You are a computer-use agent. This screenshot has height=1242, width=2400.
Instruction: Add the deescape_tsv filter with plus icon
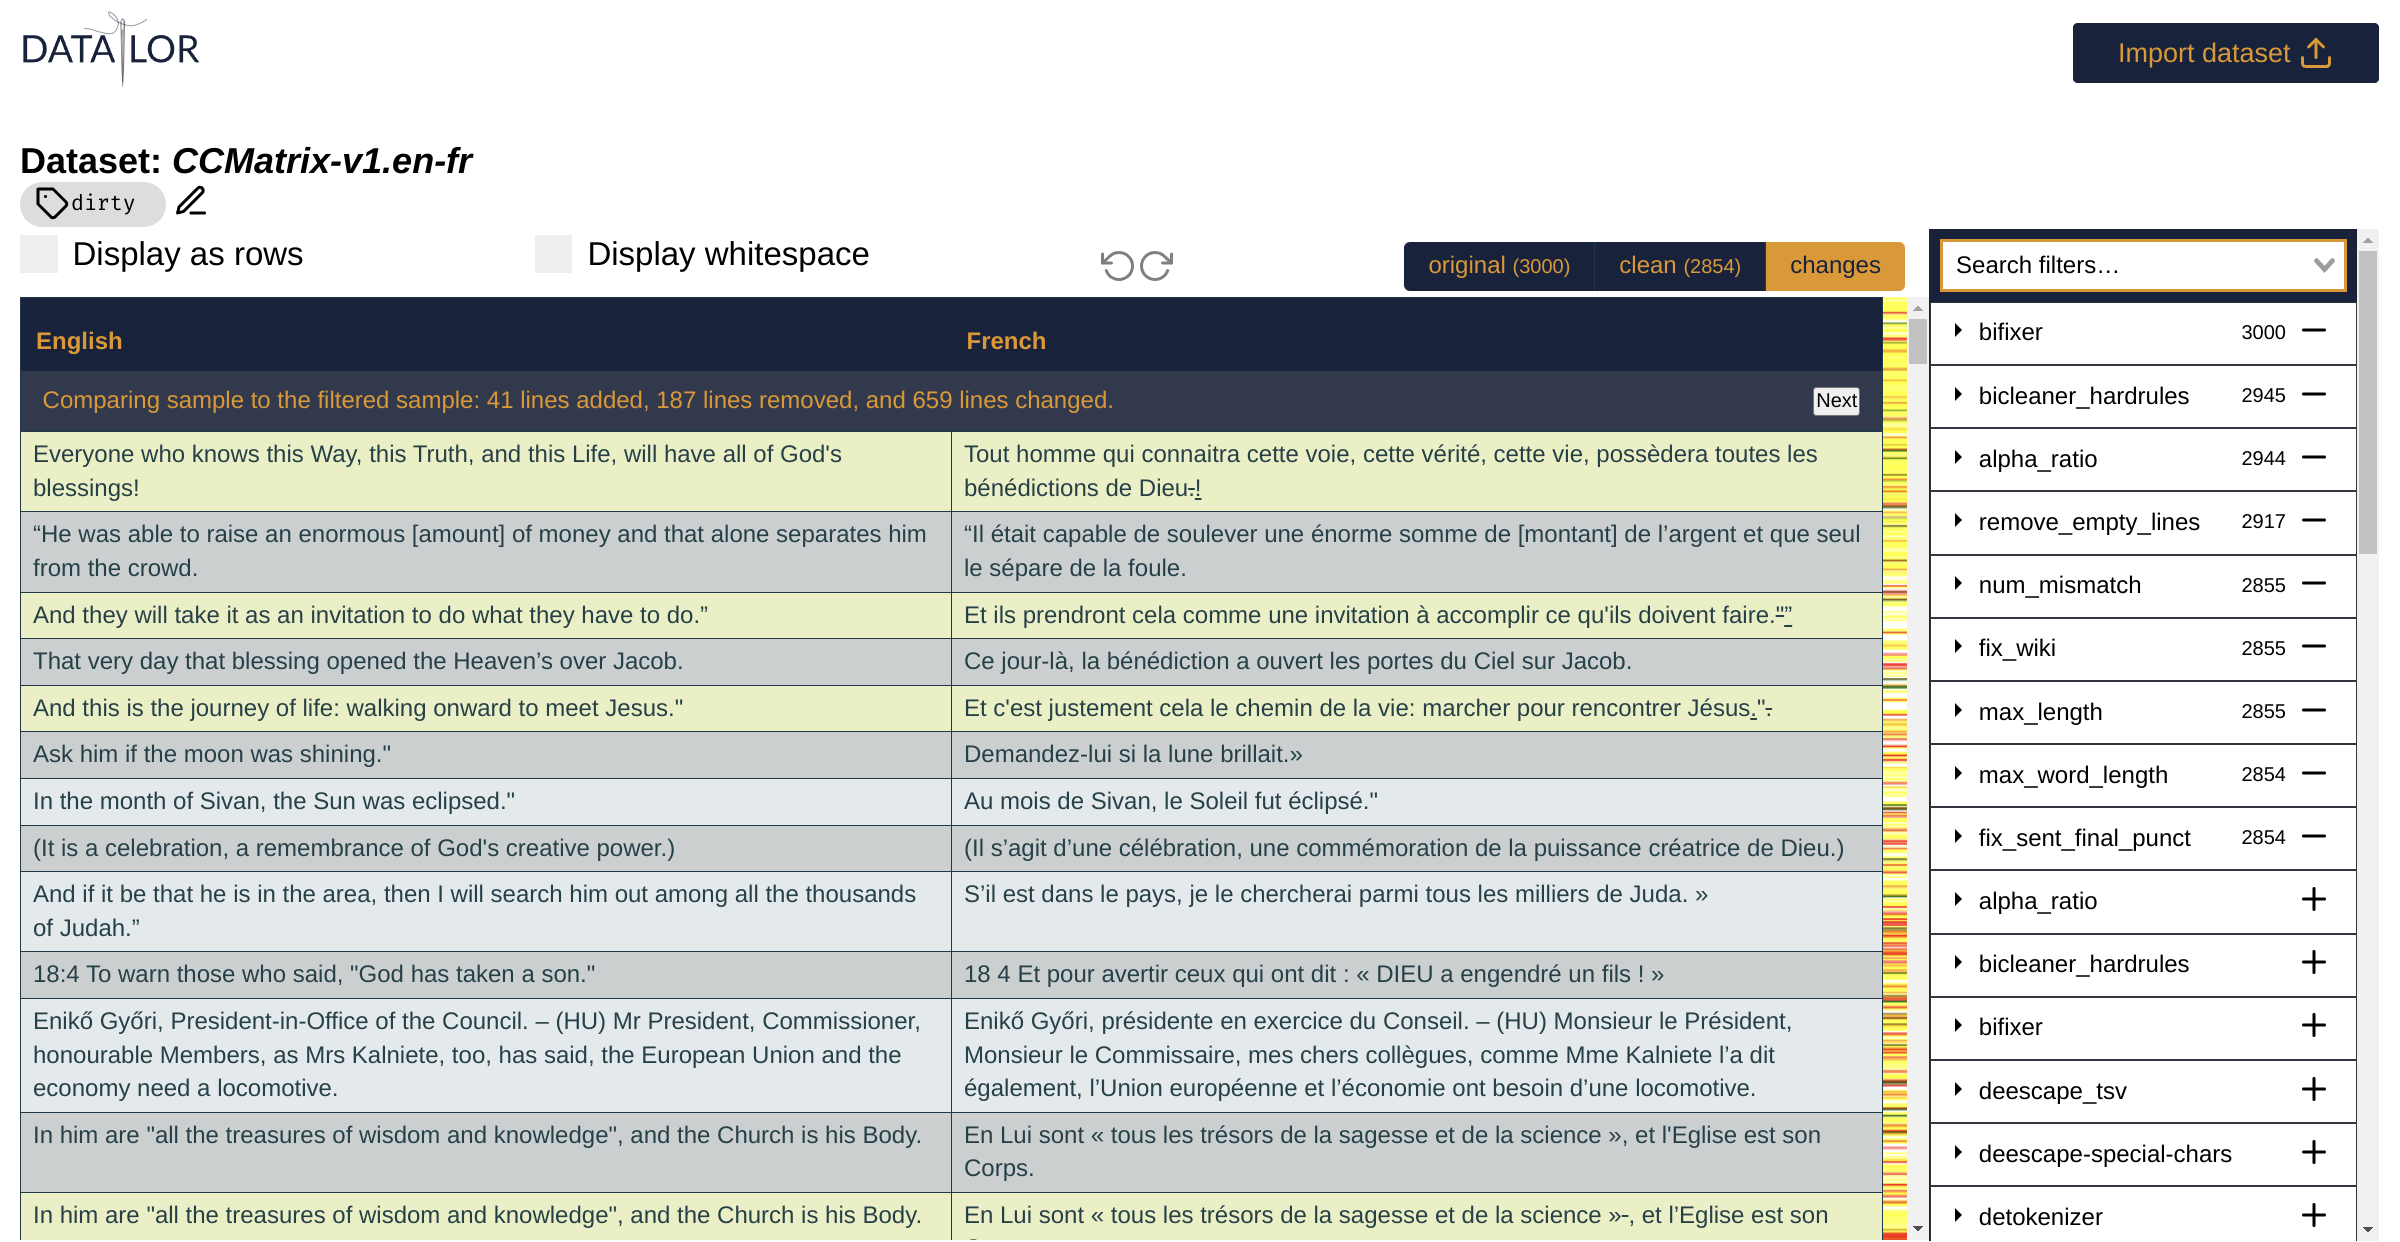(2314, 1090)
